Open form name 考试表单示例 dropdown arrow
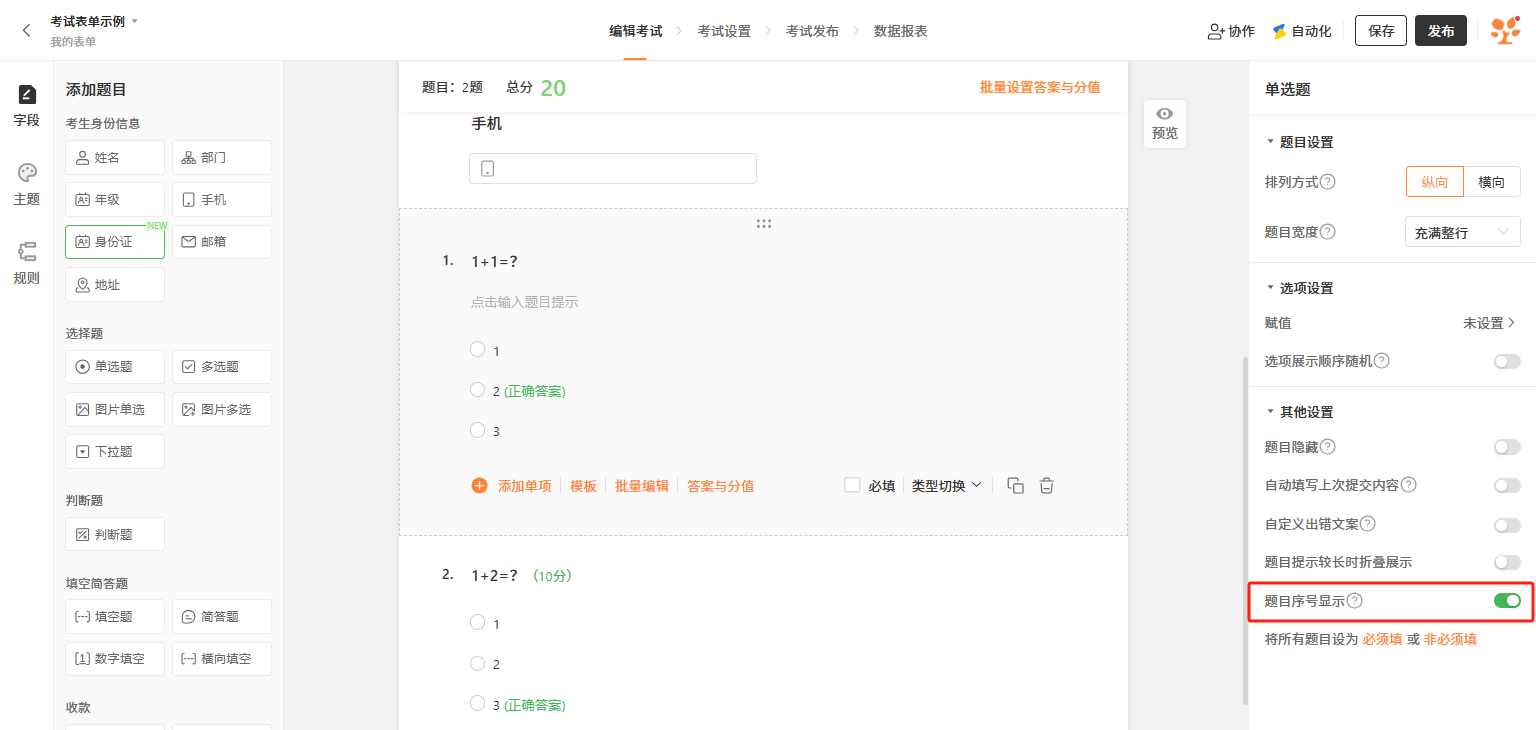Screen dimensions: 1536x730 135,21
